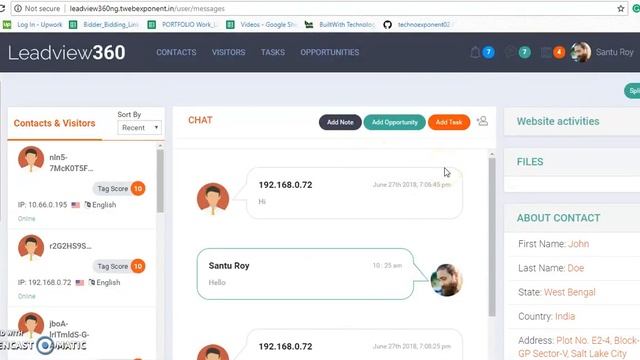Click the browser address bar URL
This screenshot has height=360, width=640.
(x=147, y=8)
